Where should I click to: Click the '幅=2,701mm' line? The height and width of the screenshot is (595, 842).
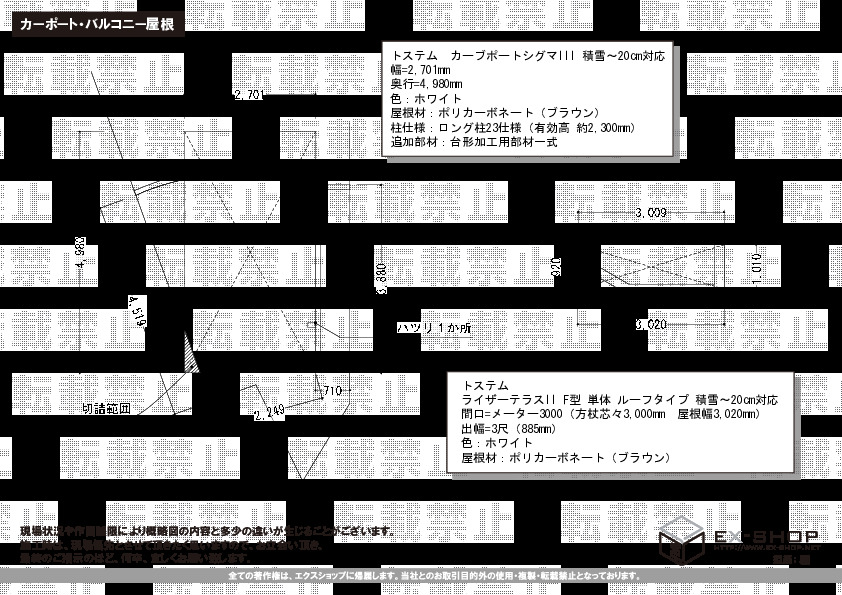pos(420,70)
